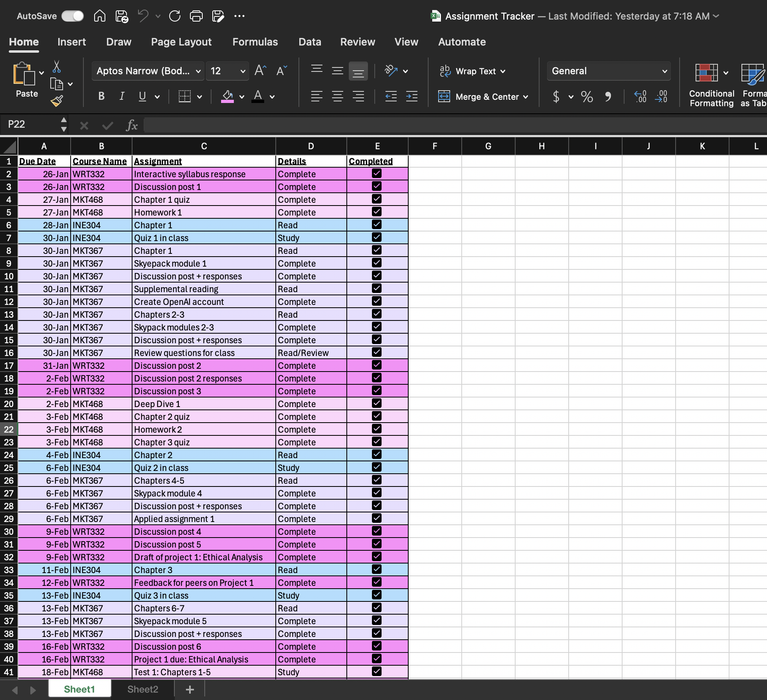The image size is (767, 700).
Task: Click Increase Decimal icon
Action: [640, 97]
